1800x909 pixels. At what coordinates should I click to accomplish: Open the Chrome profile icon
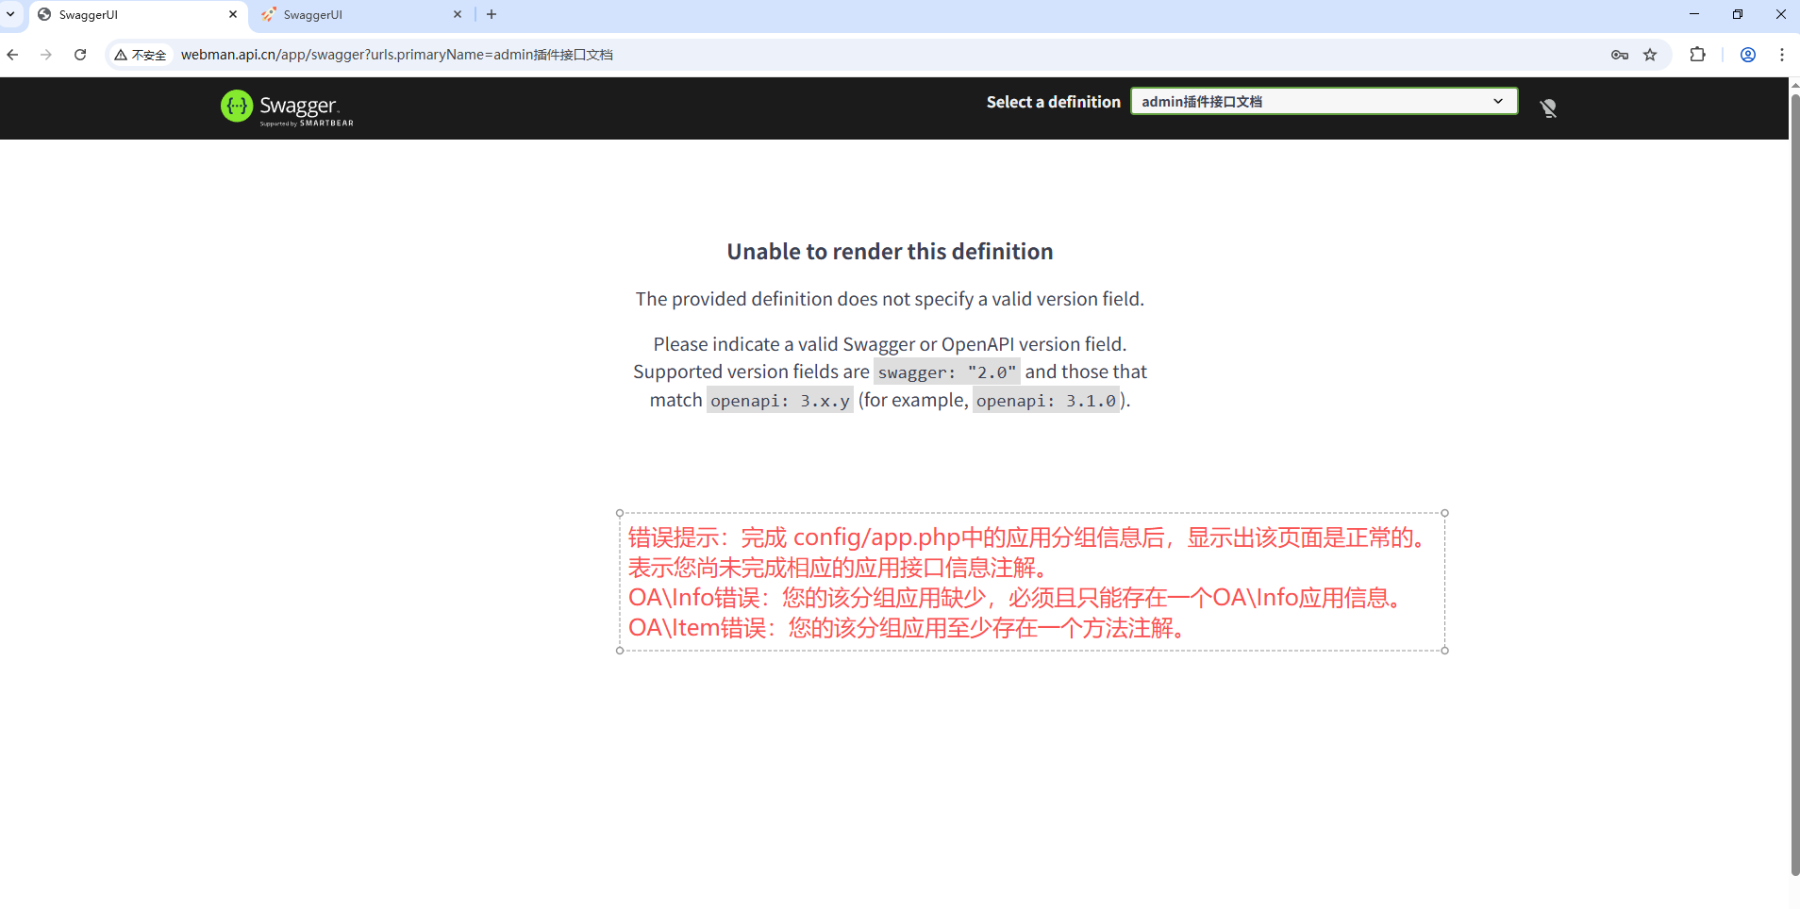coord(1747,55)
